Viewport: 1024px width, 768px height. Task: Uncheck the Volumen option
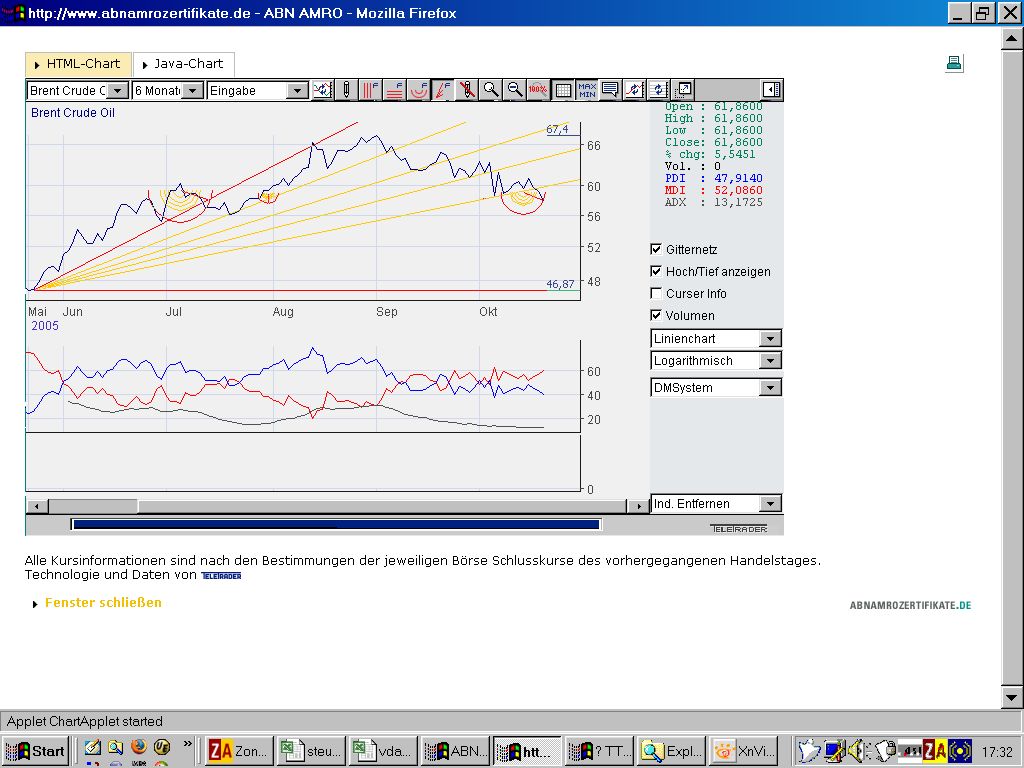[657, 315]
